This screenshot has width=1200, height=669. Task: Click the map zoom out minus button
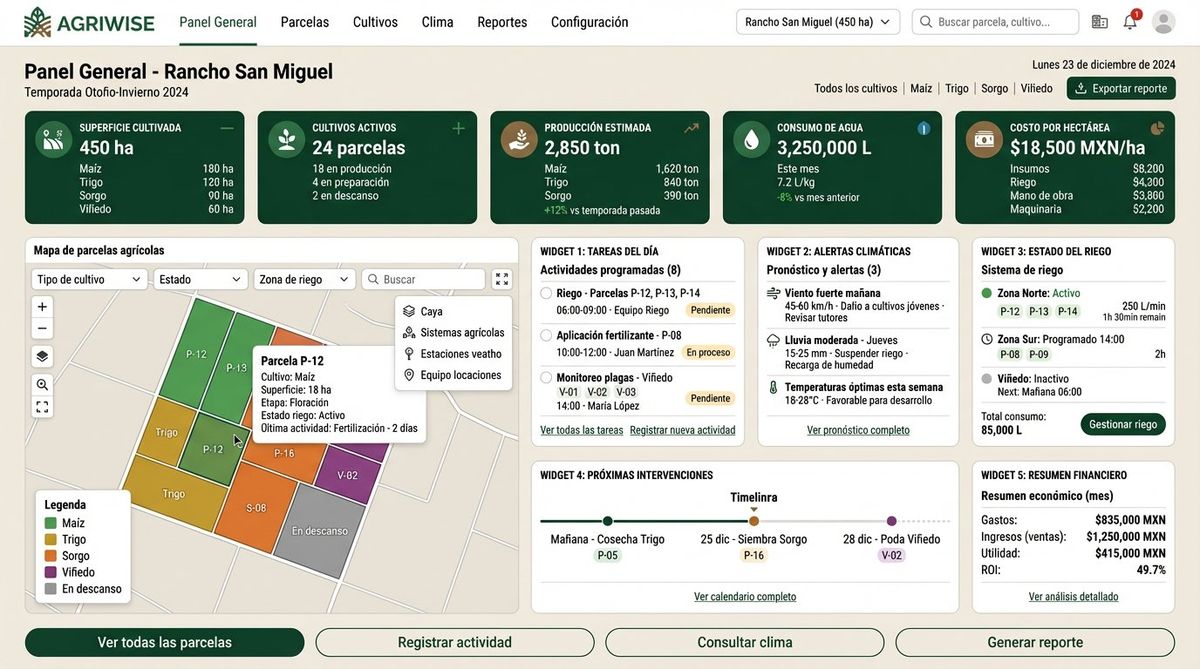[x=42, y=329]
